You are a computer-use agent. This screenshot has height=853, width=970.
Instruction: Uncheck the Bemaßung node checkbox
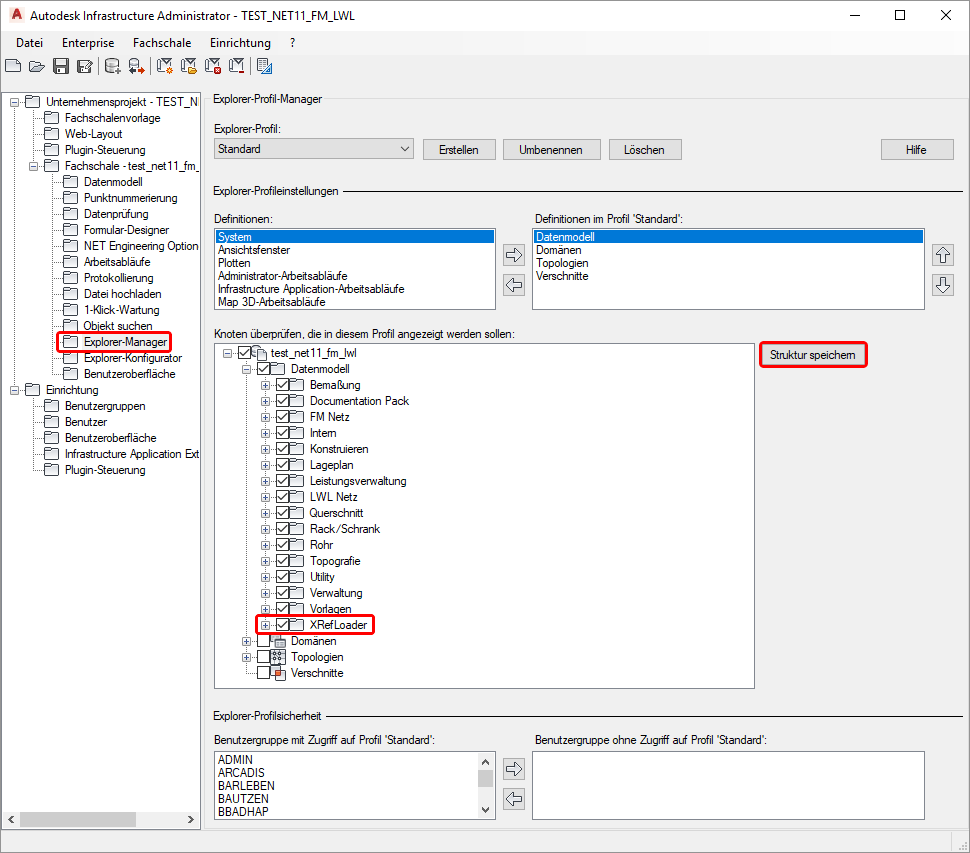point(283,385)
